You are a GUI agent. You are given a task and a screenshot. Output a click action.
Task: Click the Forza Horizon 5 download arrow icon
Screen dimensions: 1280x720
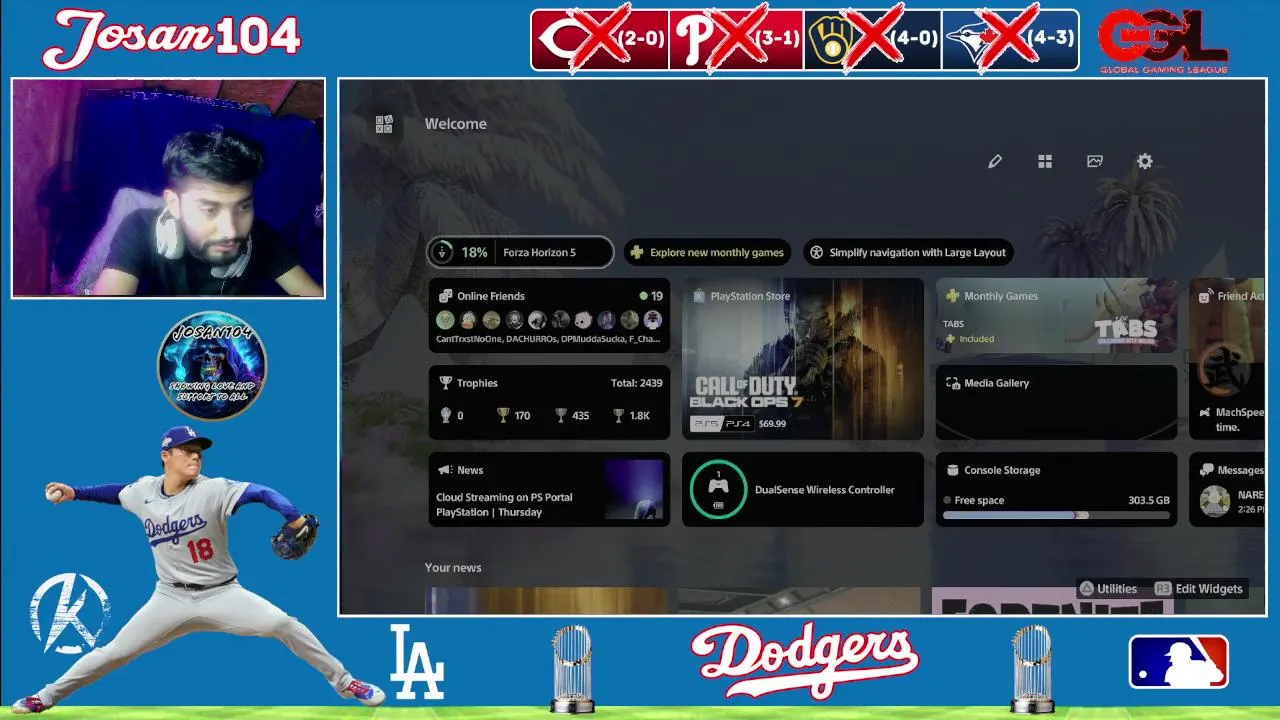tap(442, 252)
